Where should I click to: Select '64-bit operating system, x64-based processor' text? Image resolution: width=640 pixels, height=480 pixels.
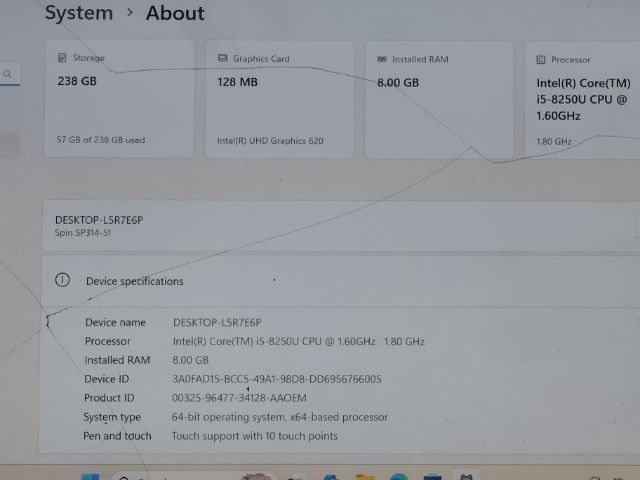point(280,417)
